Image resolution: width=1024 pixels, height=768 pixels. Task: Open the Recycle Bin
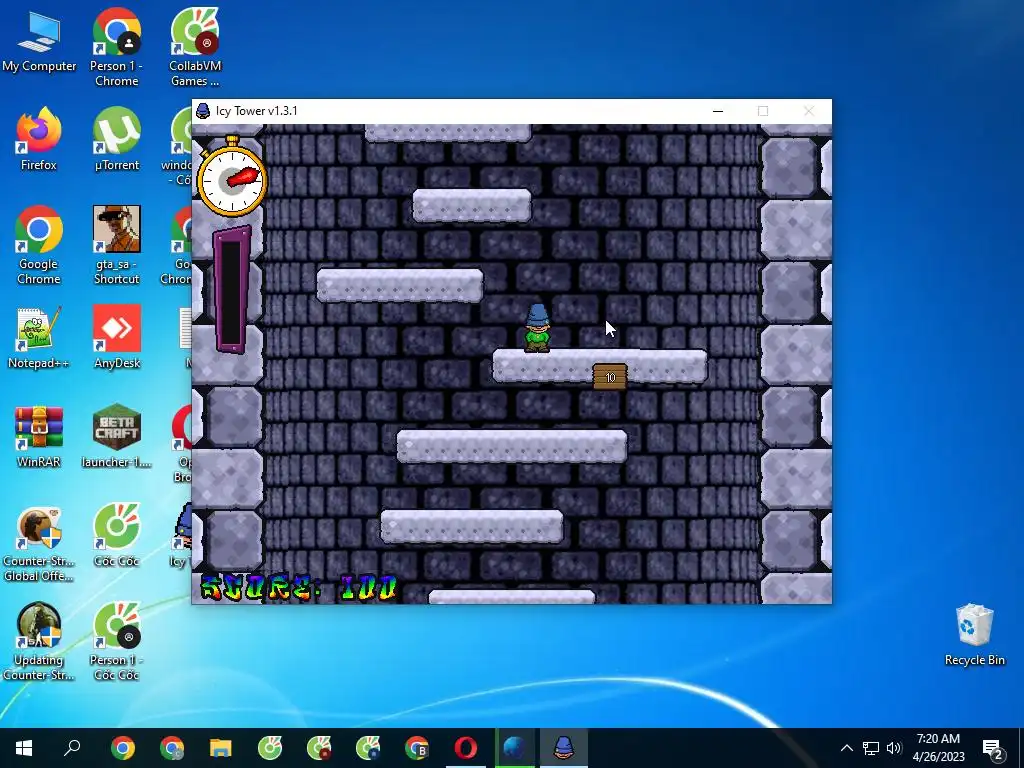[974, 635]
